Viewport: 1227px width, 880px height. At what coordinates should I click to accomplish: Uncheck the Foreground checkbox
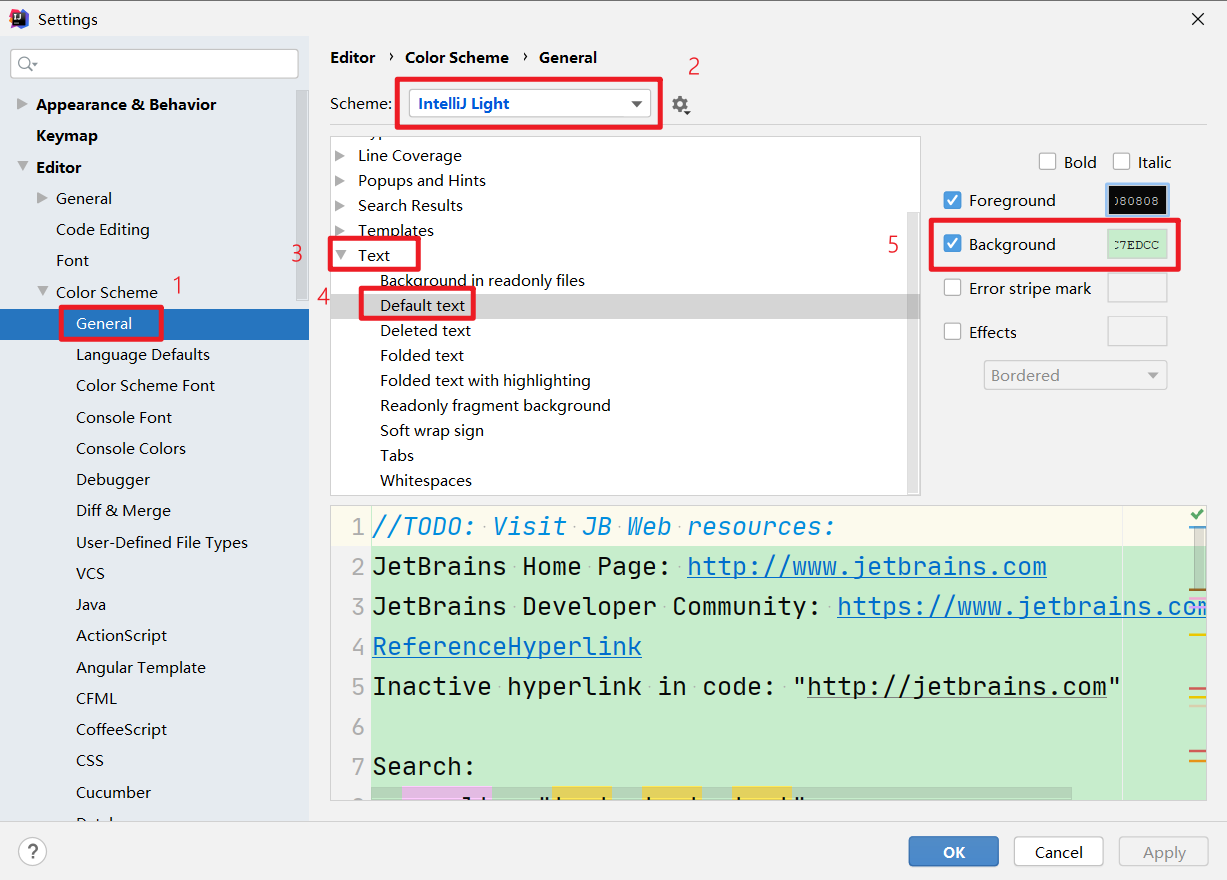click(953, 200)
